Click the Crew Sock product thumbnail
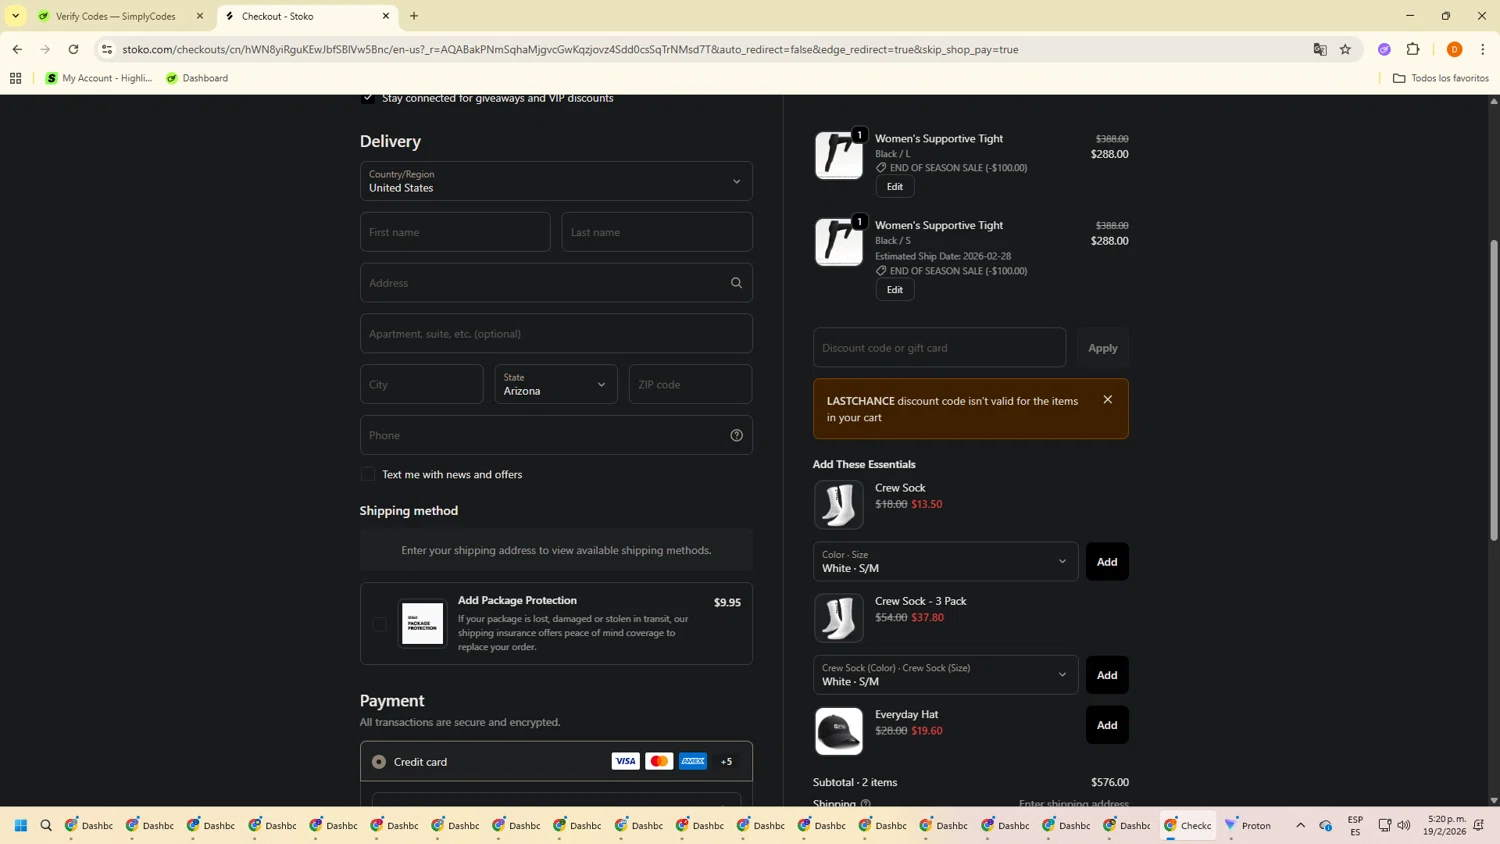 838,505
